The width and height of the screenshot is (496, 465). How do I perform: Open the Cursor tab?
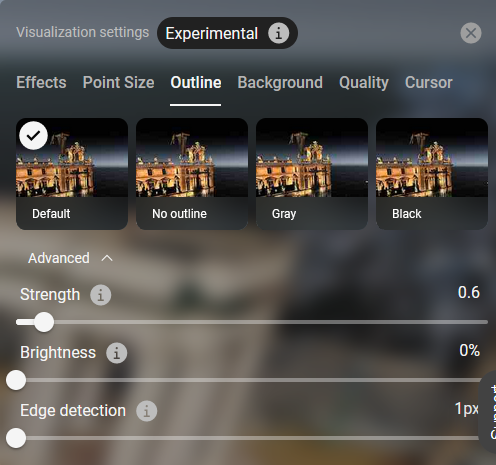[429, 82]
